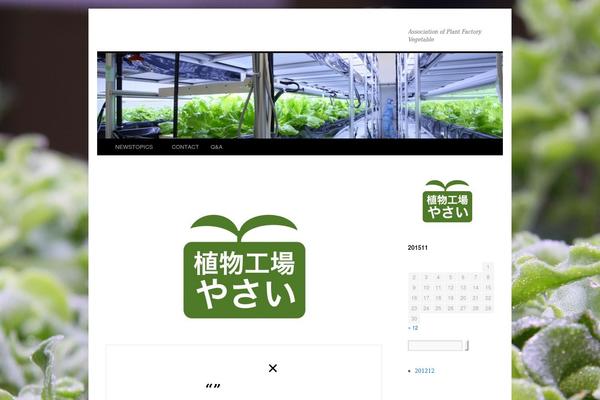Click the Association of Plant Factory Vegetable tagline
600x400 pixels.
click(445, 35)
